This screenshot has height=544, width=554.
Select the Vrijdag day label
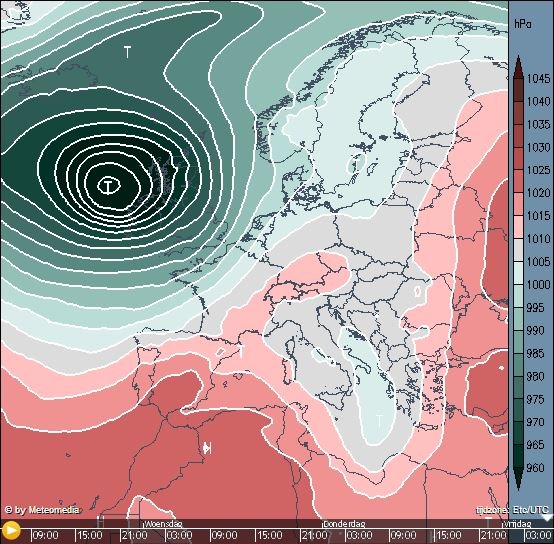point(516,524)
